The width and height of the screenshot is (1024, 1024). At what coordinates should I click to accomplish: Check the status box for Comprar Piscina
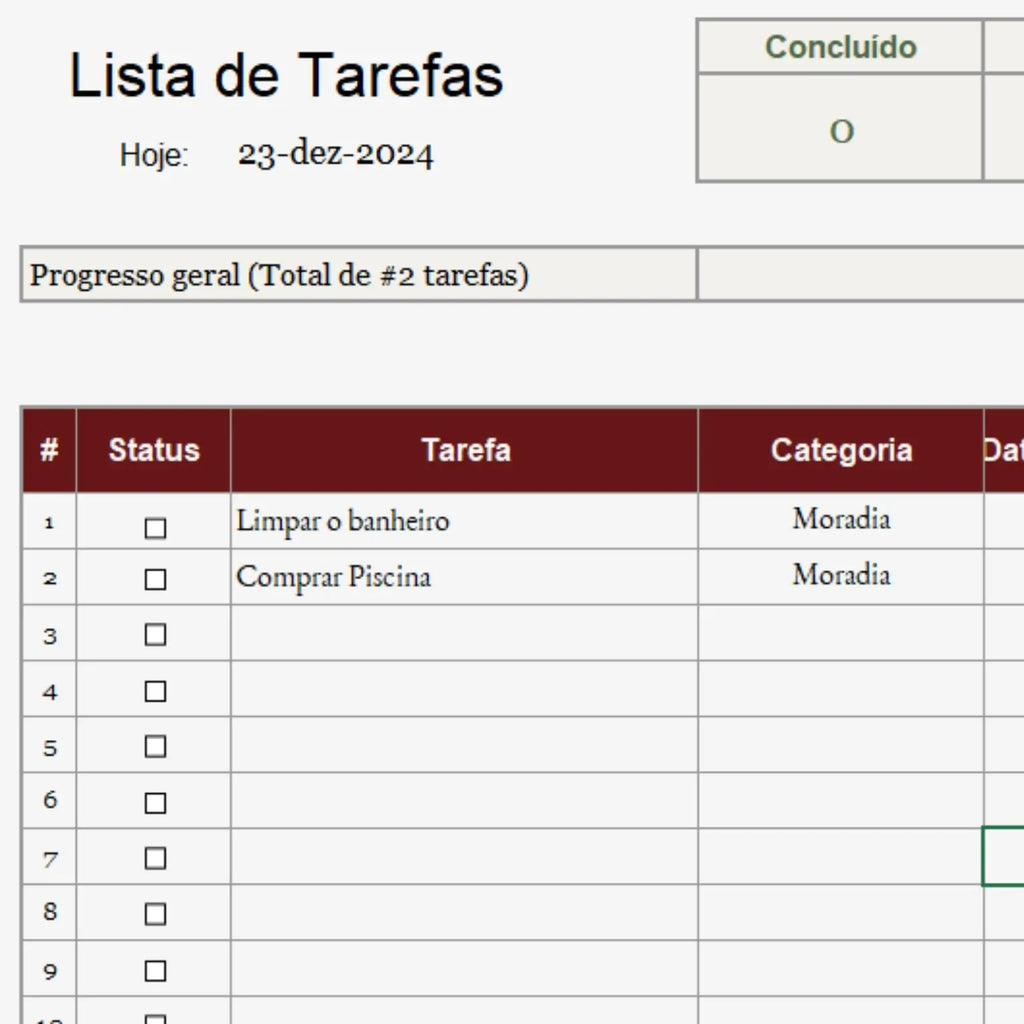coord(155,579)
